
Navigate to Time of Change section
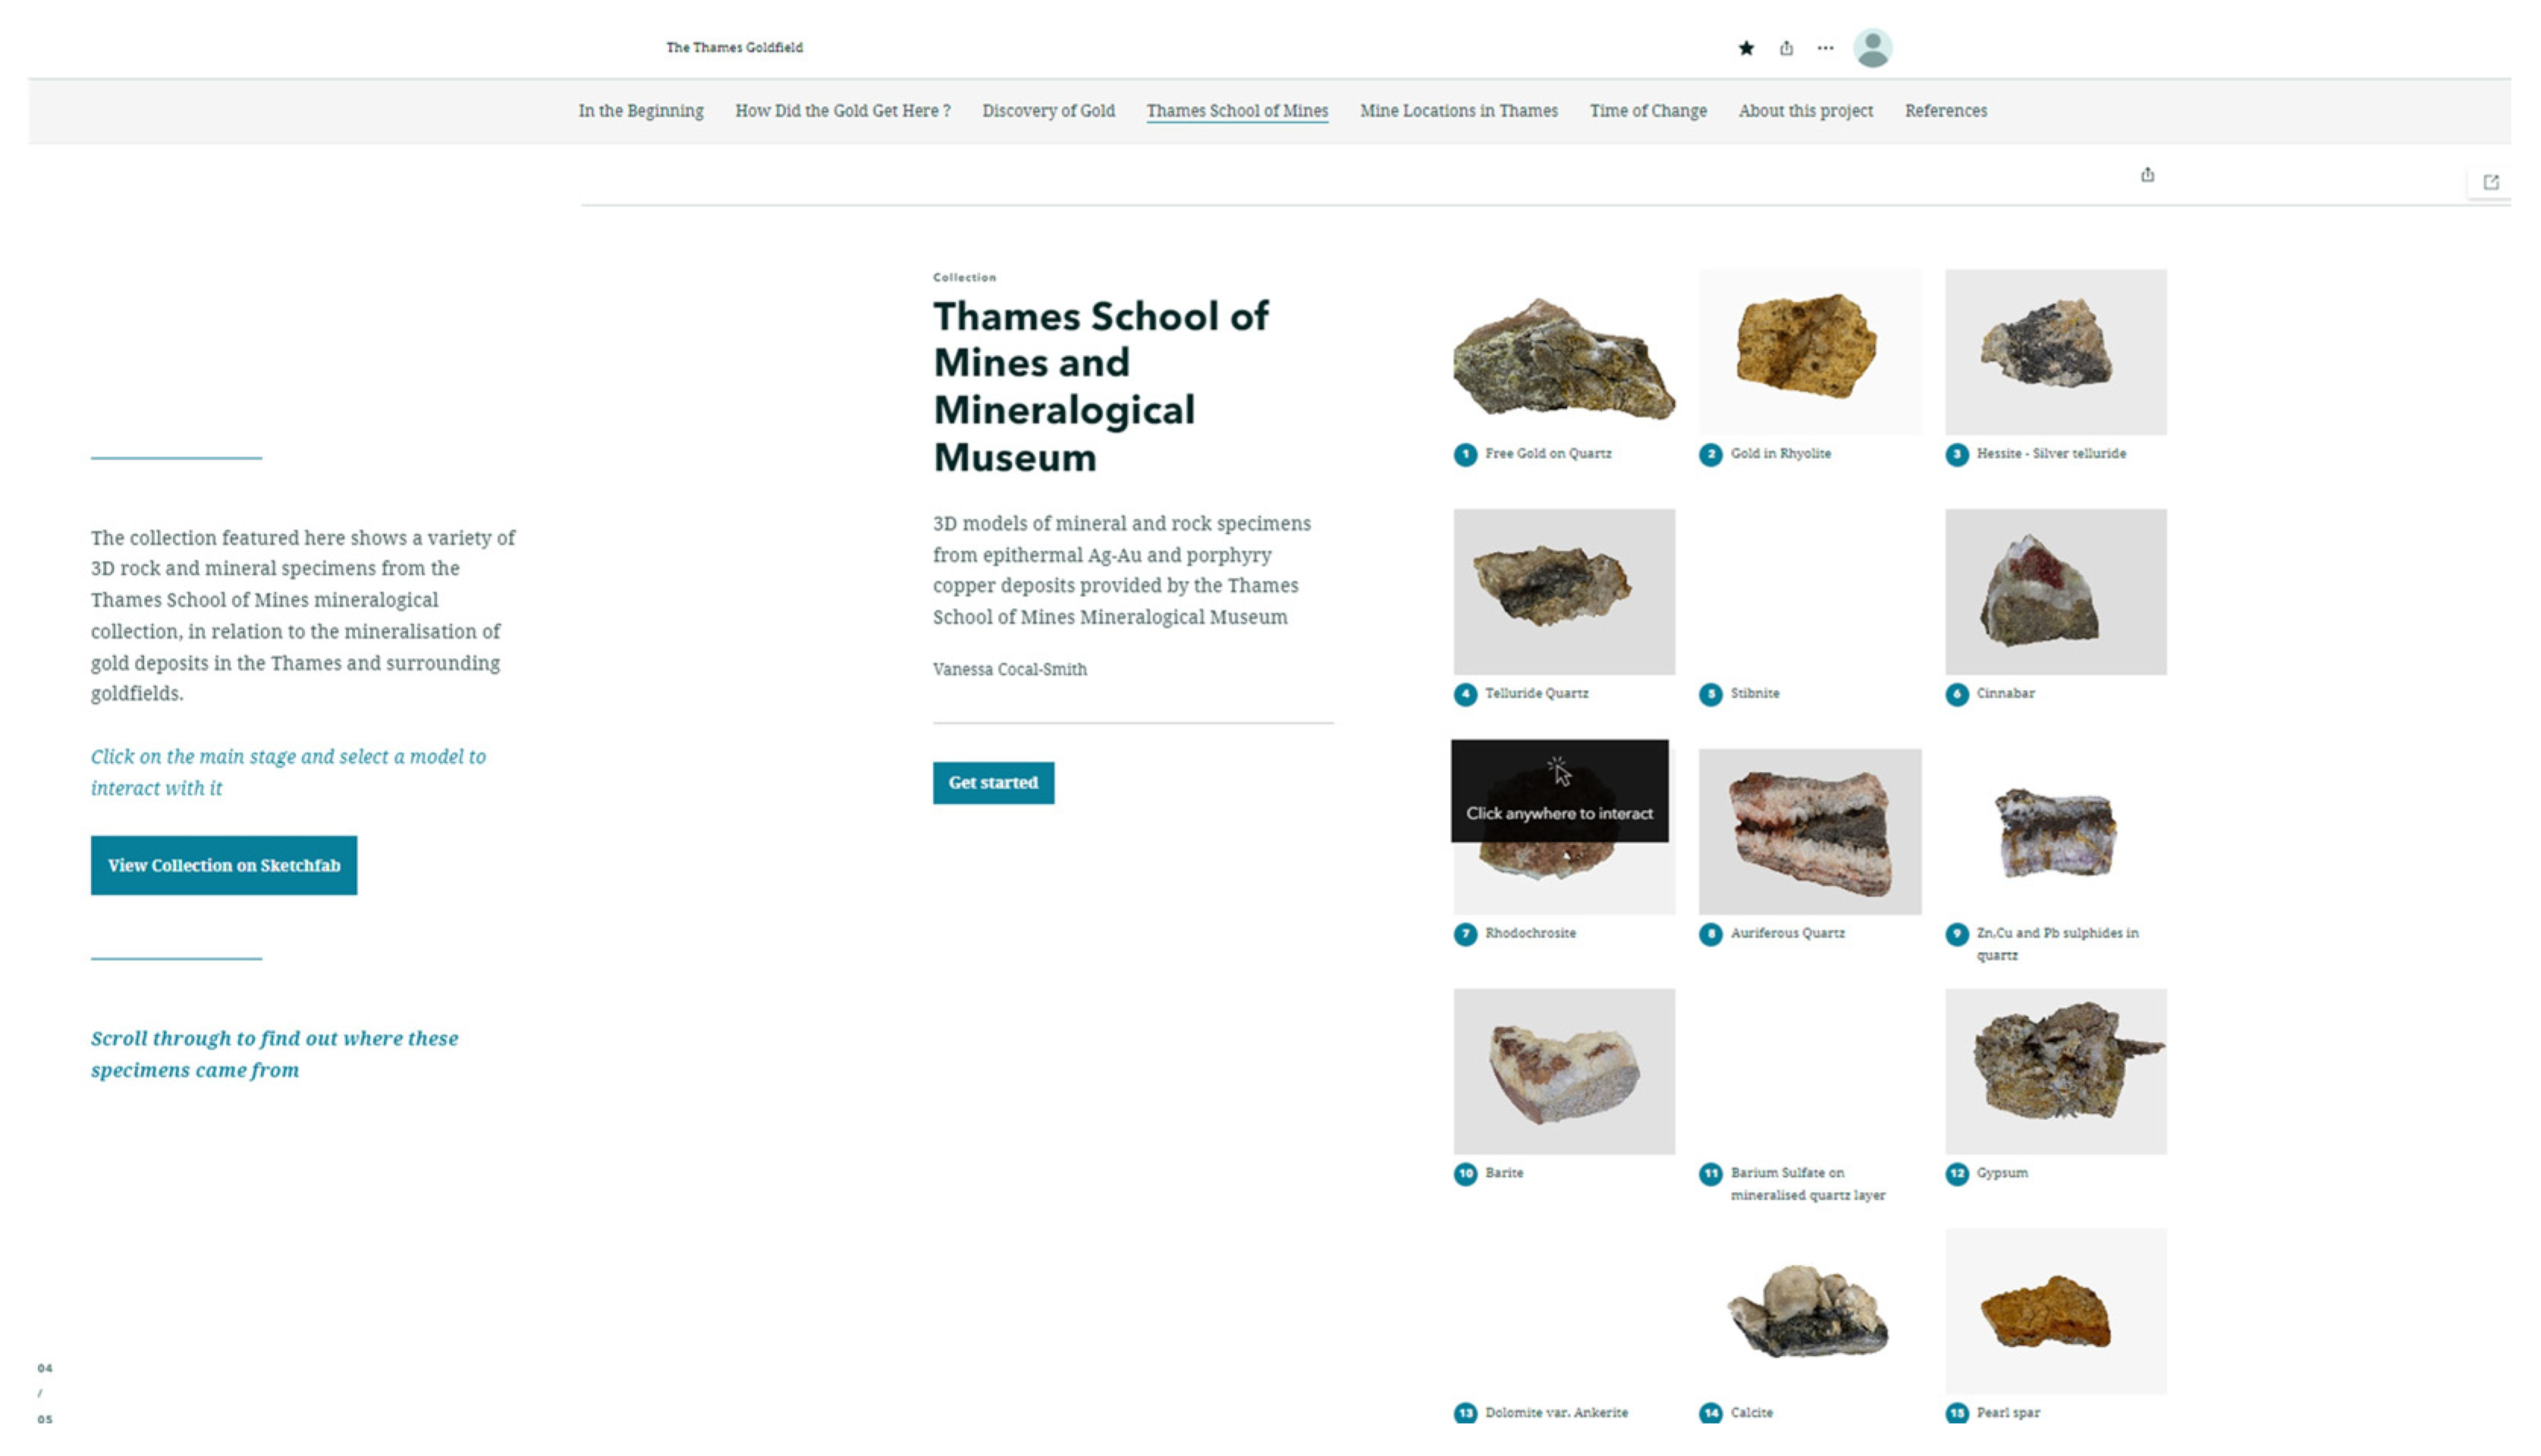coord(1648,111)
